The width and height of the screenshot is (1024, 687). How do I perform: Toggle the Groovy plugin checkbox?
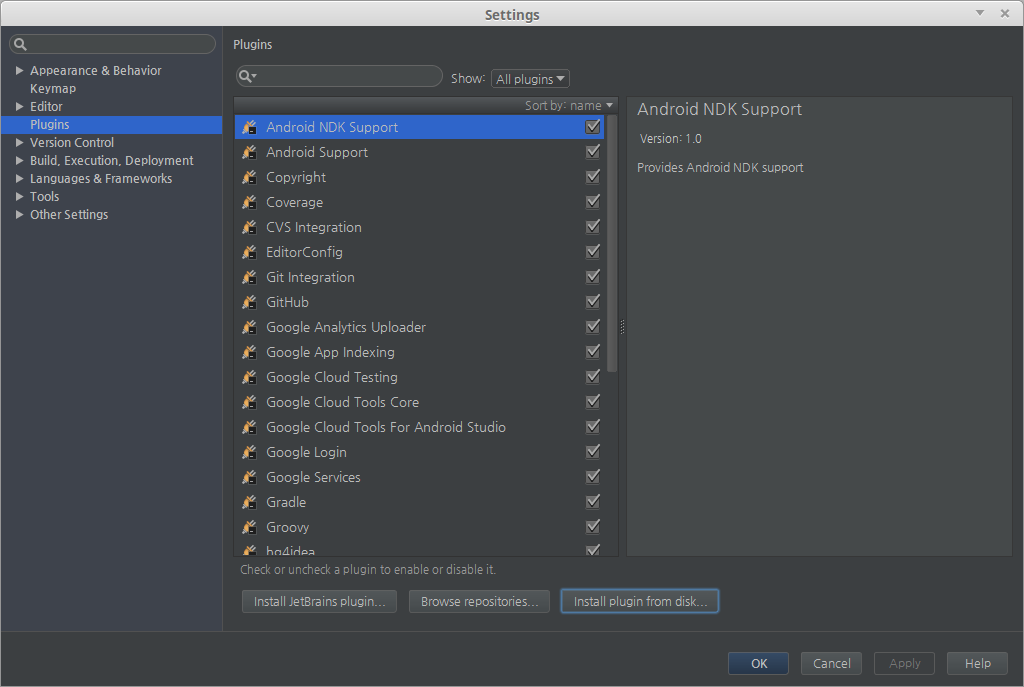pos(592,526)
